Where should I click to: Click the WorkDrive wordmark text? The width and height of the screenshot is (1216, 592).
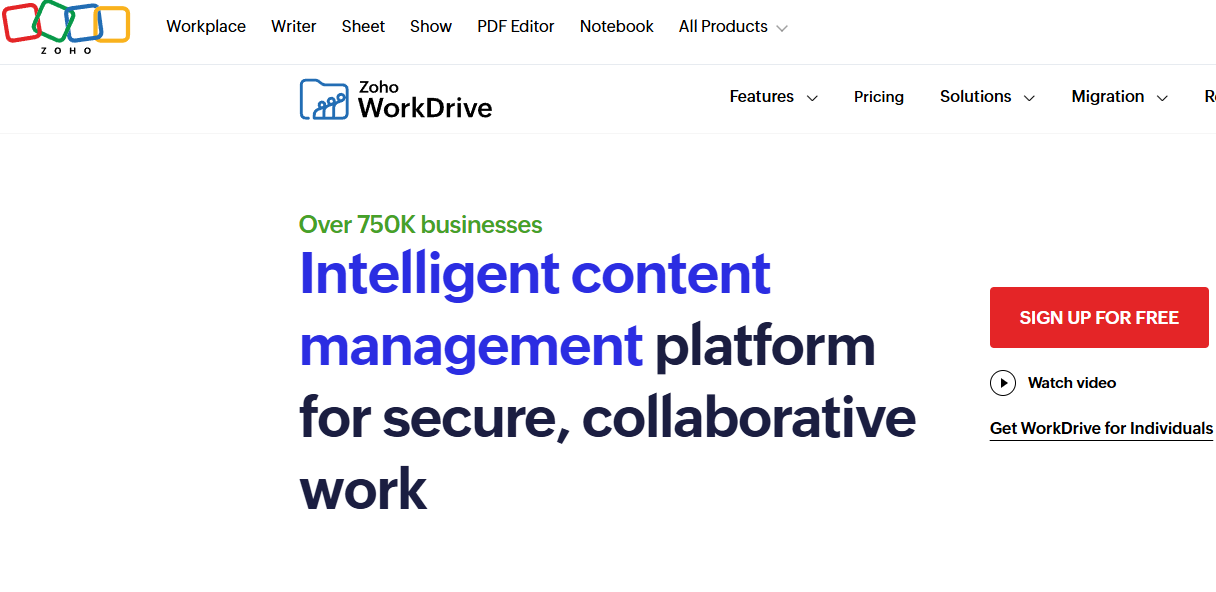click(x=425, y=107)
